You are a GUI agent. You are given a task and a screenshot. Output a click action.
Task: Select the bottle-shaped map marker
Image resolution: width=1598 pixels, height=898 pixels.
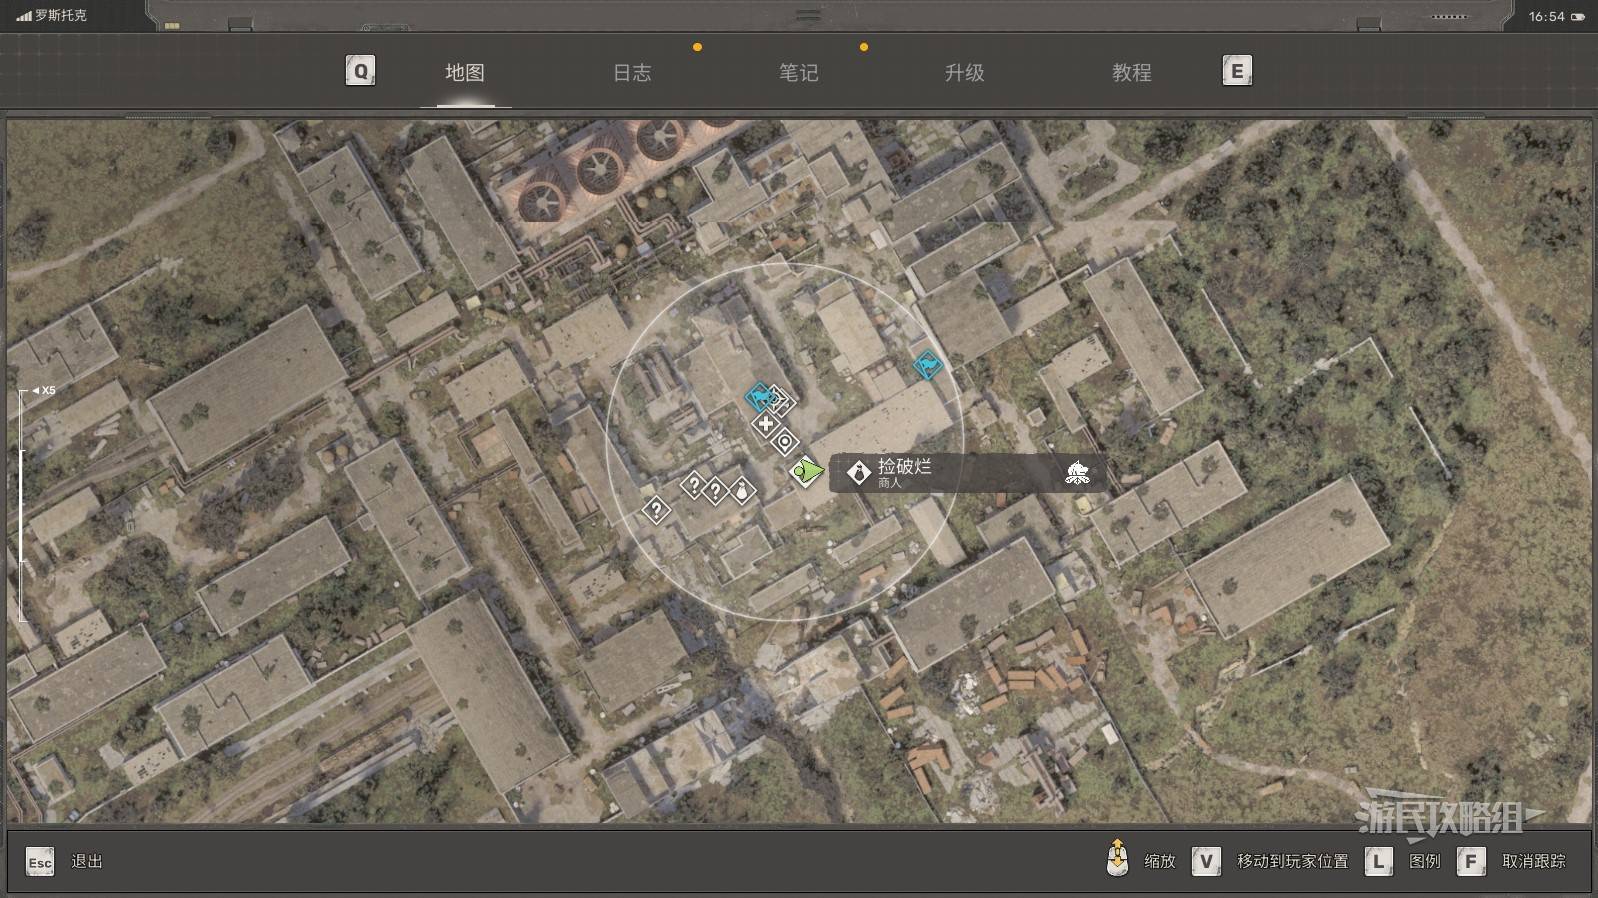(x=741, y=491)
